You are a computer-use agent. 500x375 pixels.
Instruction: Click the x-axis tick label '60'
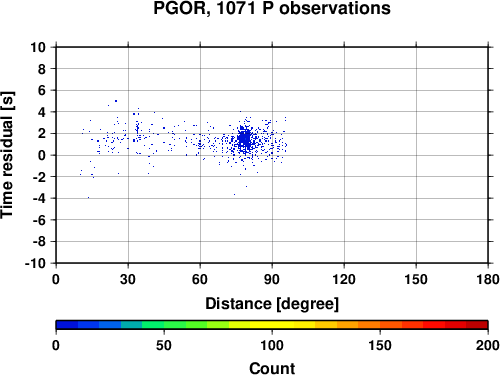(200, 279)
